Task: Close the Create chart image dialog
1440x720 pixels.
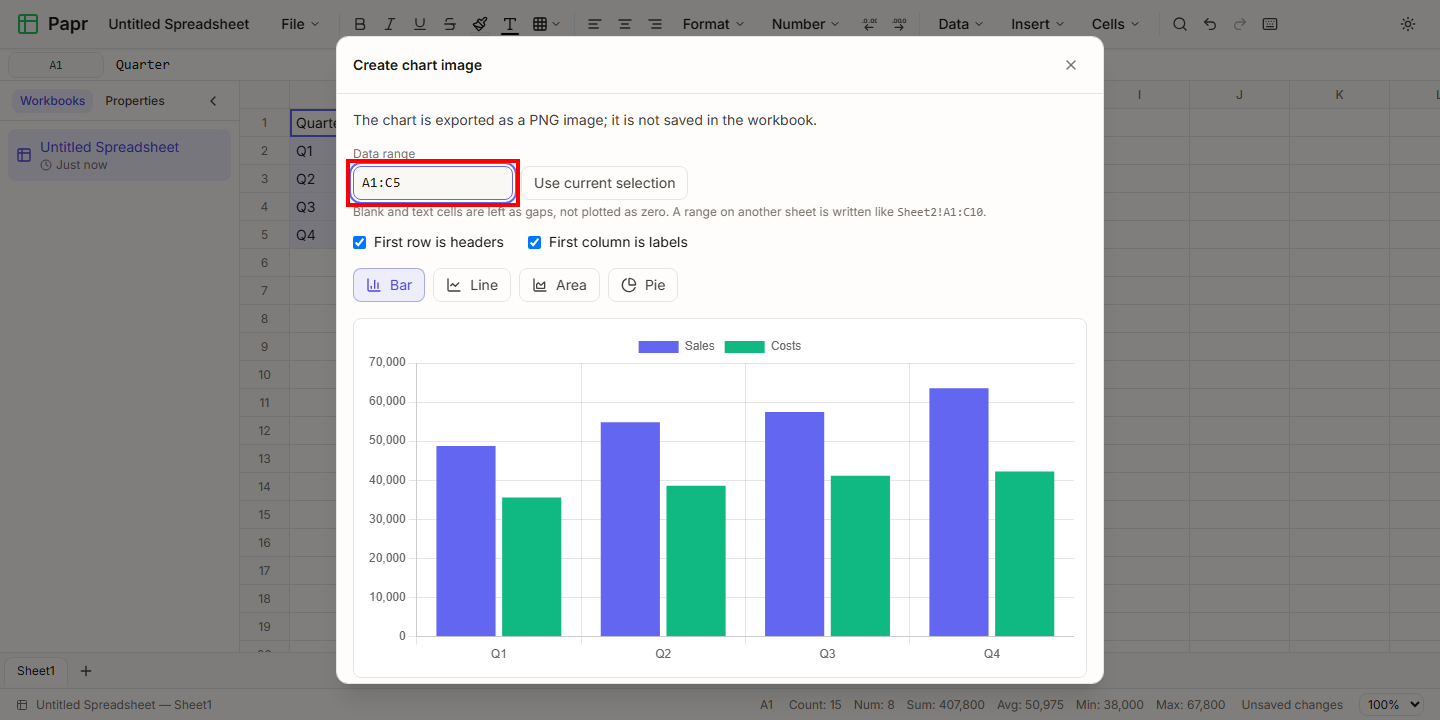Action: click(x=1071, y=65)
